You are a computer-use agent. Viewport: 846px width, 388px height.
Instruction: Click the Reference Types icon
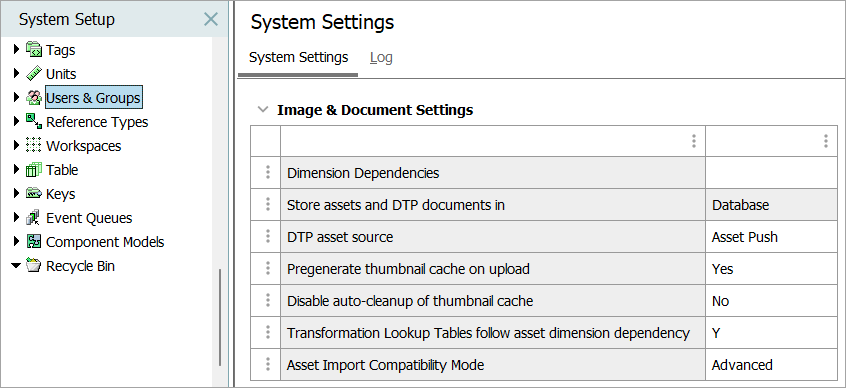(x=33, y=121)
